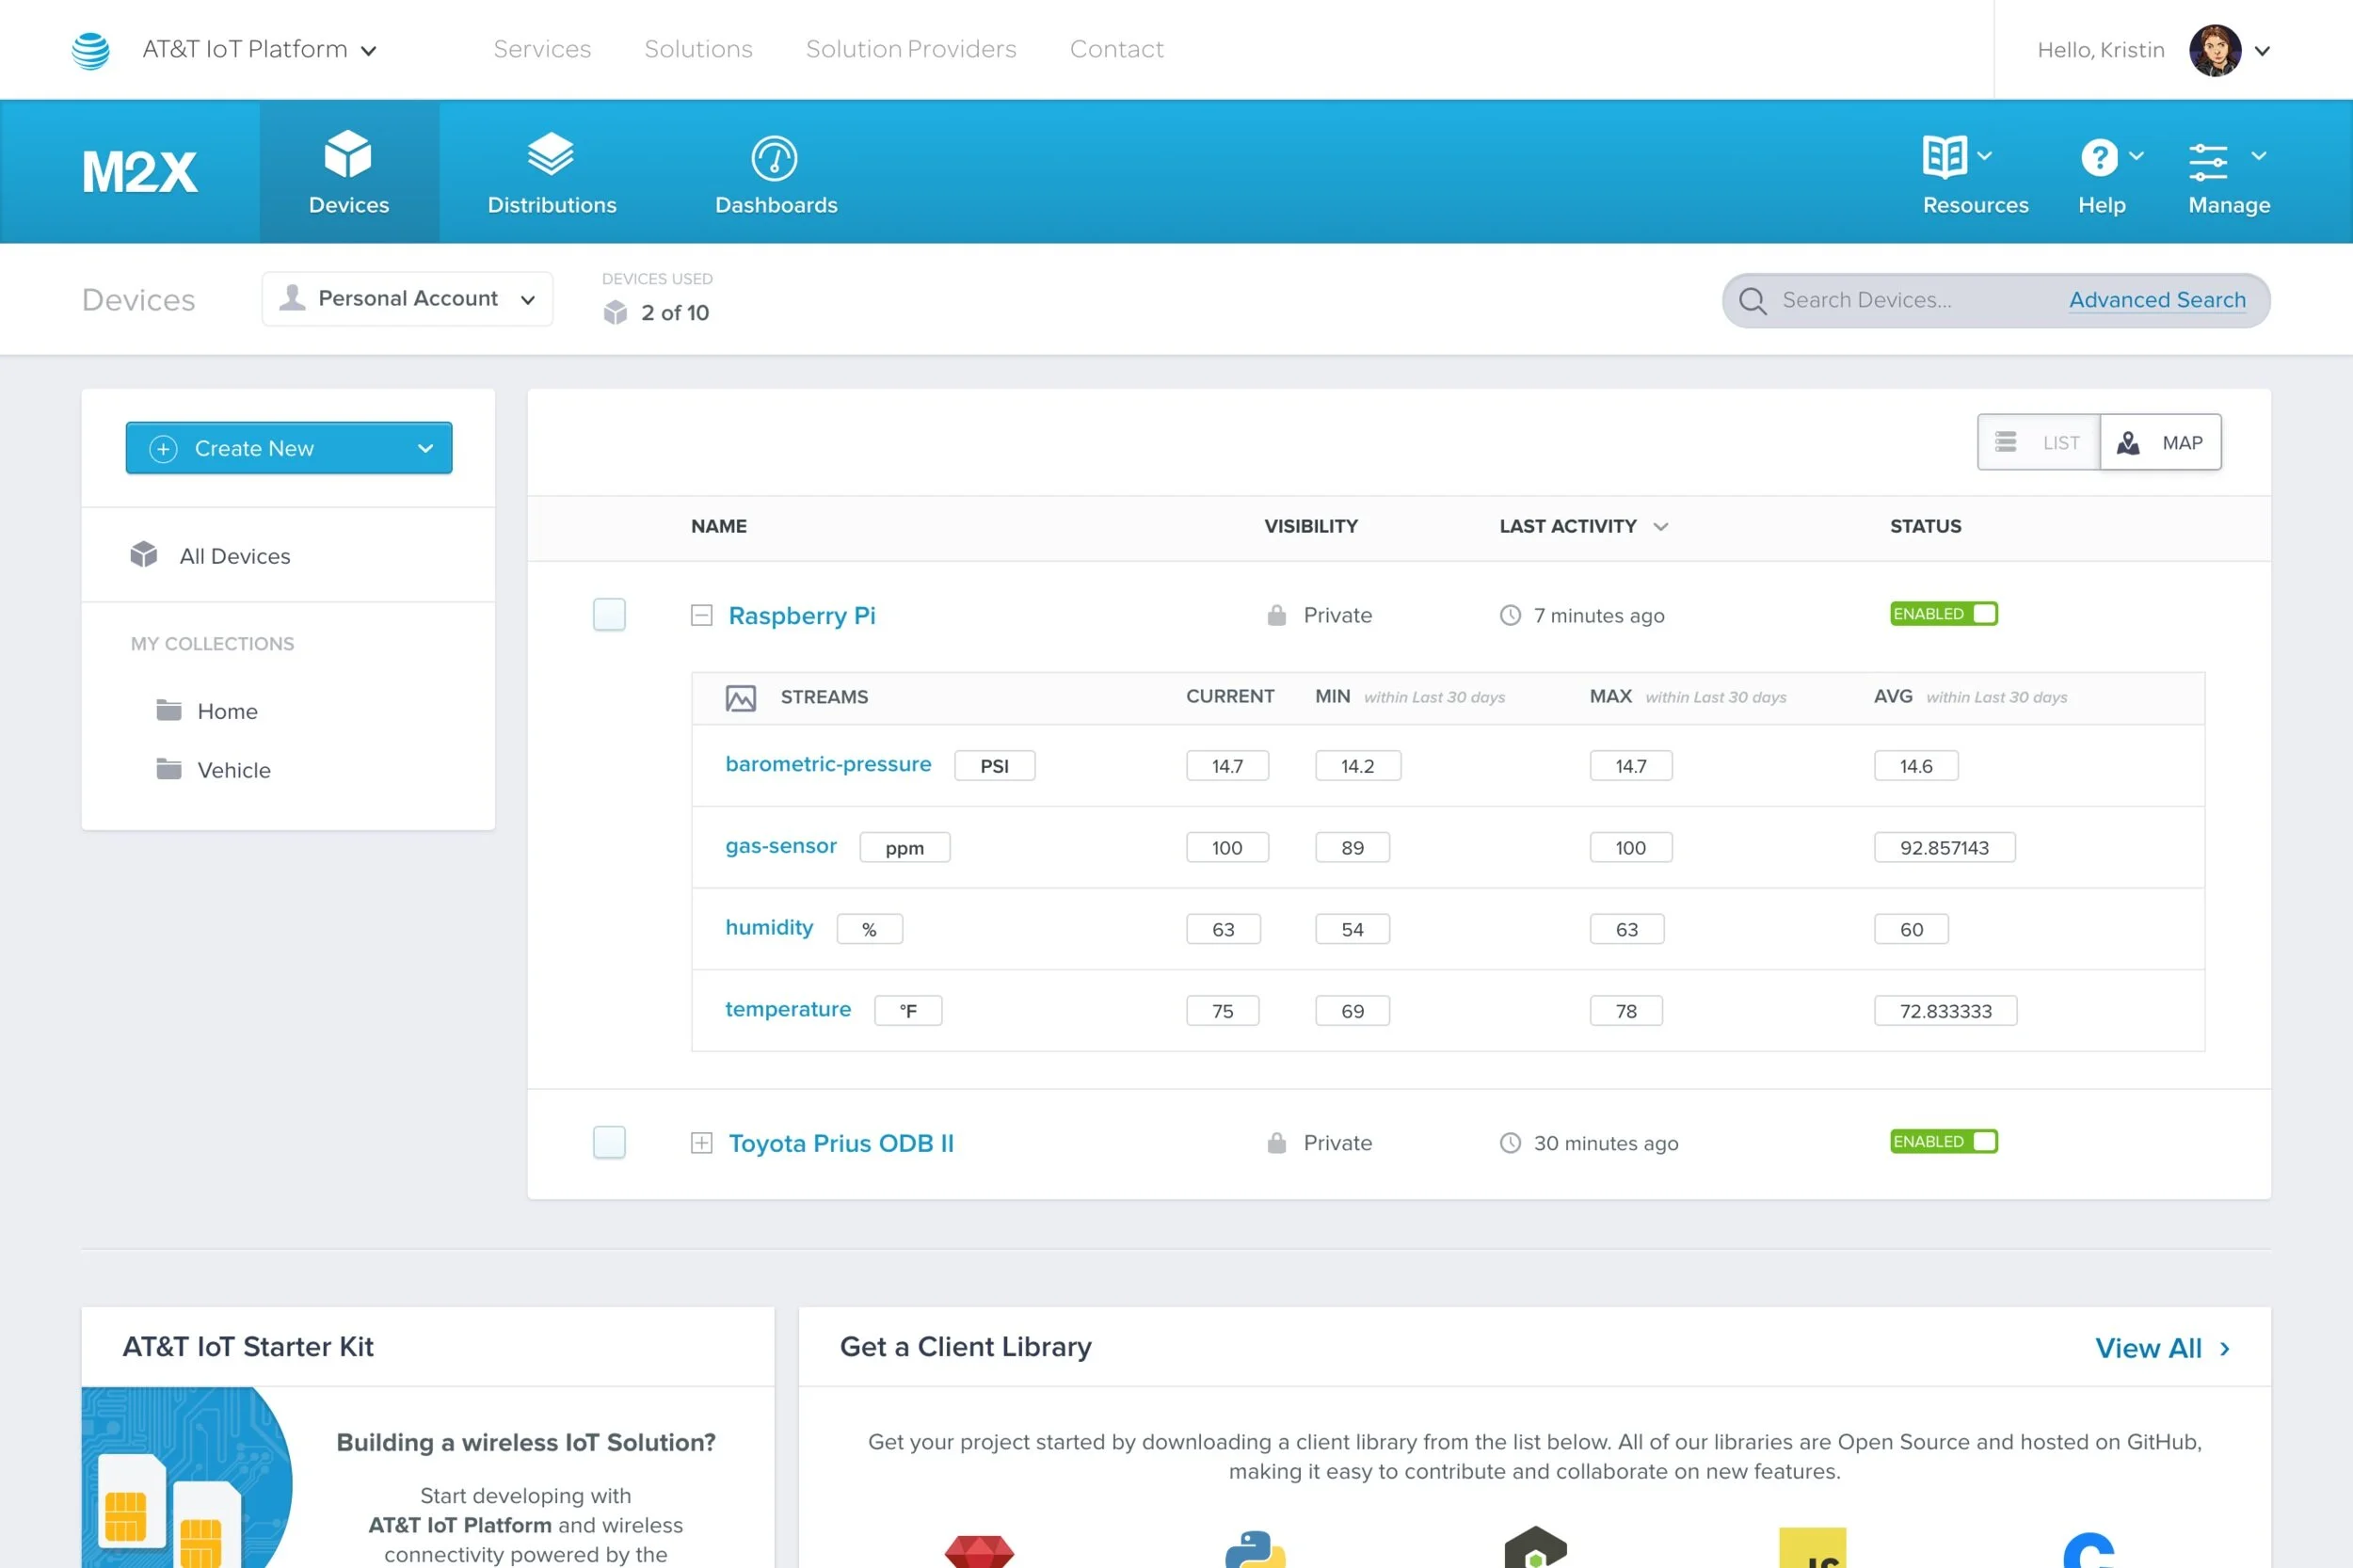Switch to MAP view

pos(2160,442)
